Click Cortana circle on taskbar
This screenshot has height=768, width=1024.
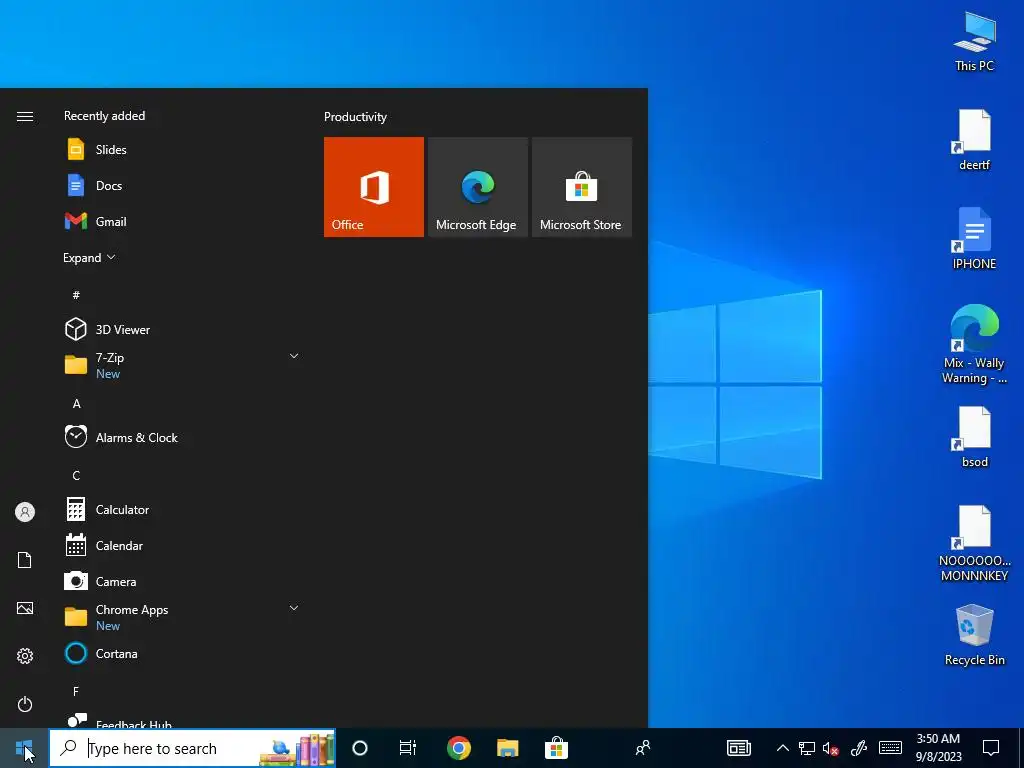coord(360,748)
